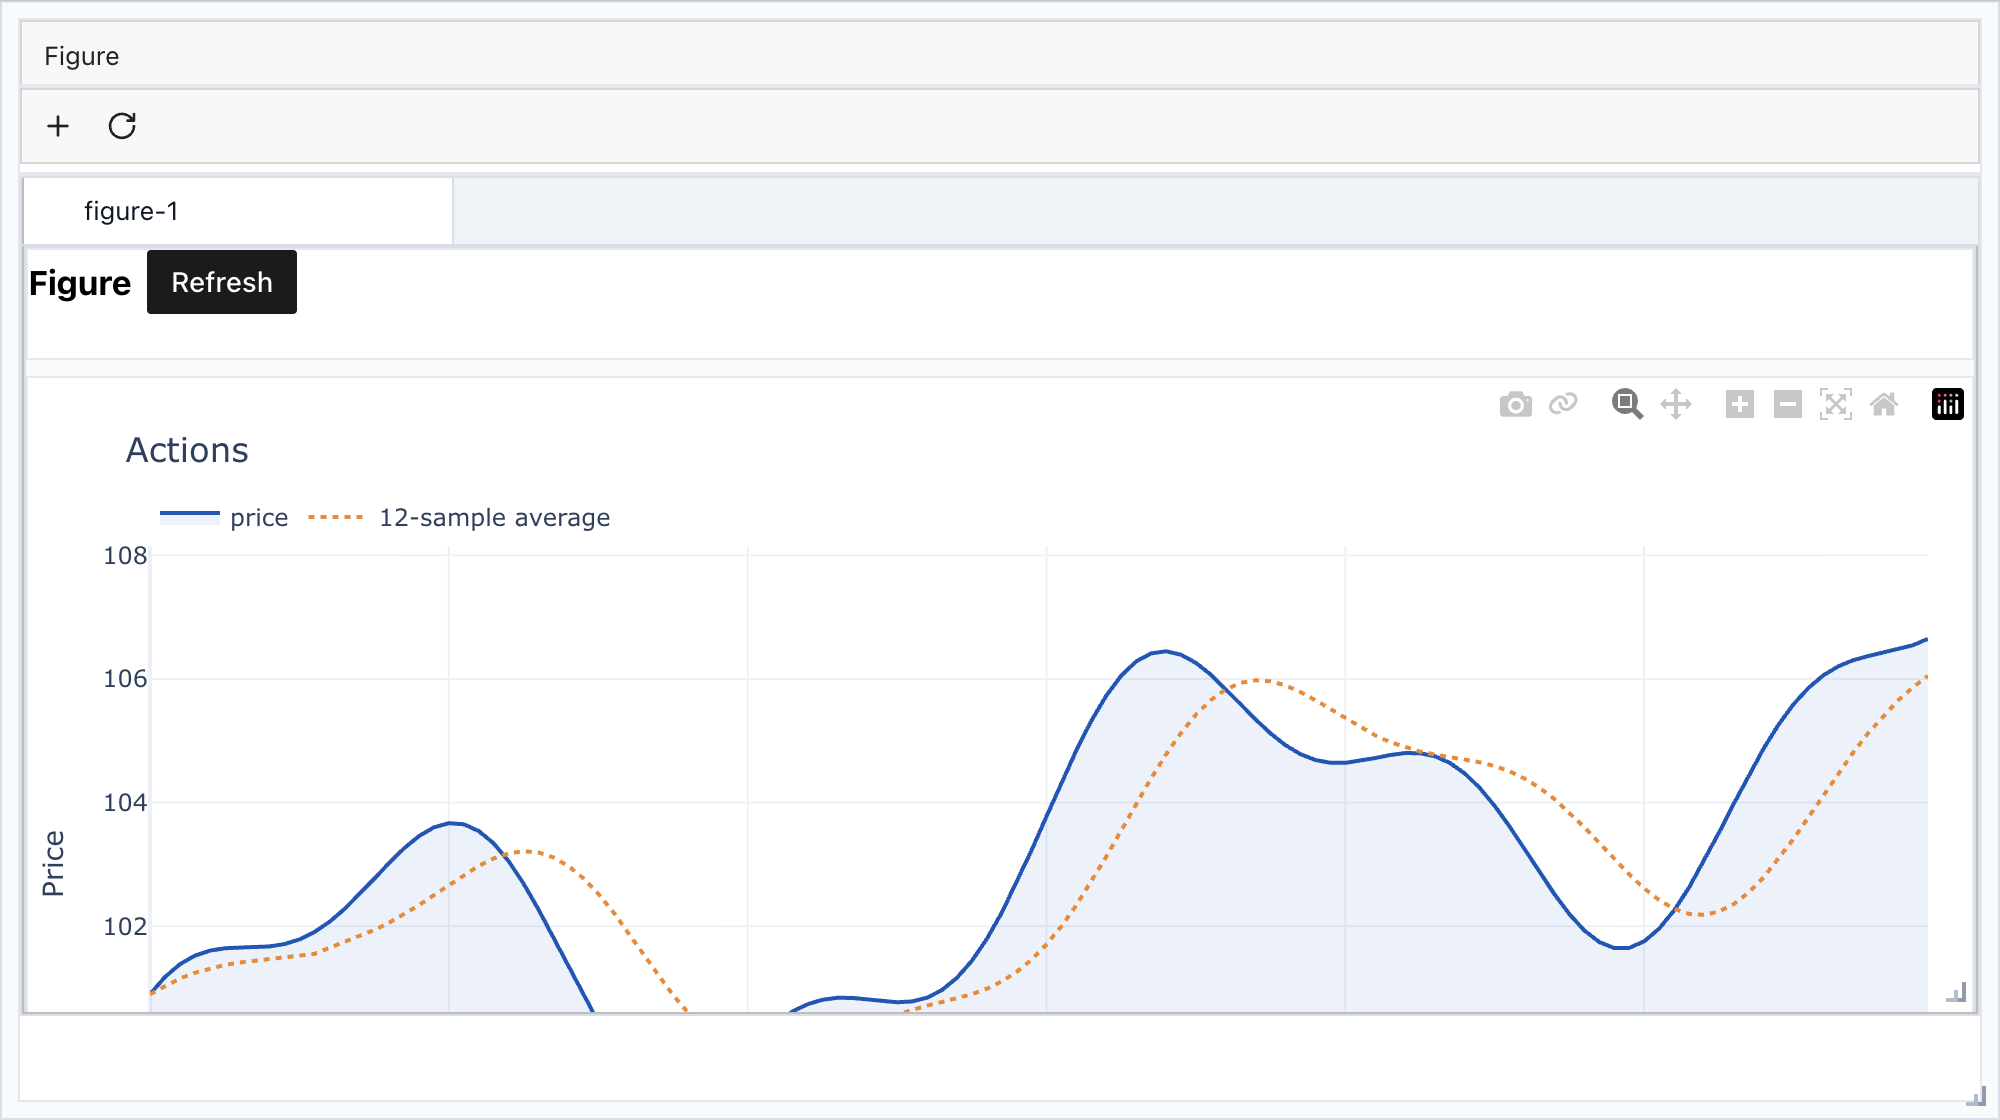Screen dimensions: 2000x1120
Task: Click the 108 y-axis tick label
Action: (x=125, y=555)
